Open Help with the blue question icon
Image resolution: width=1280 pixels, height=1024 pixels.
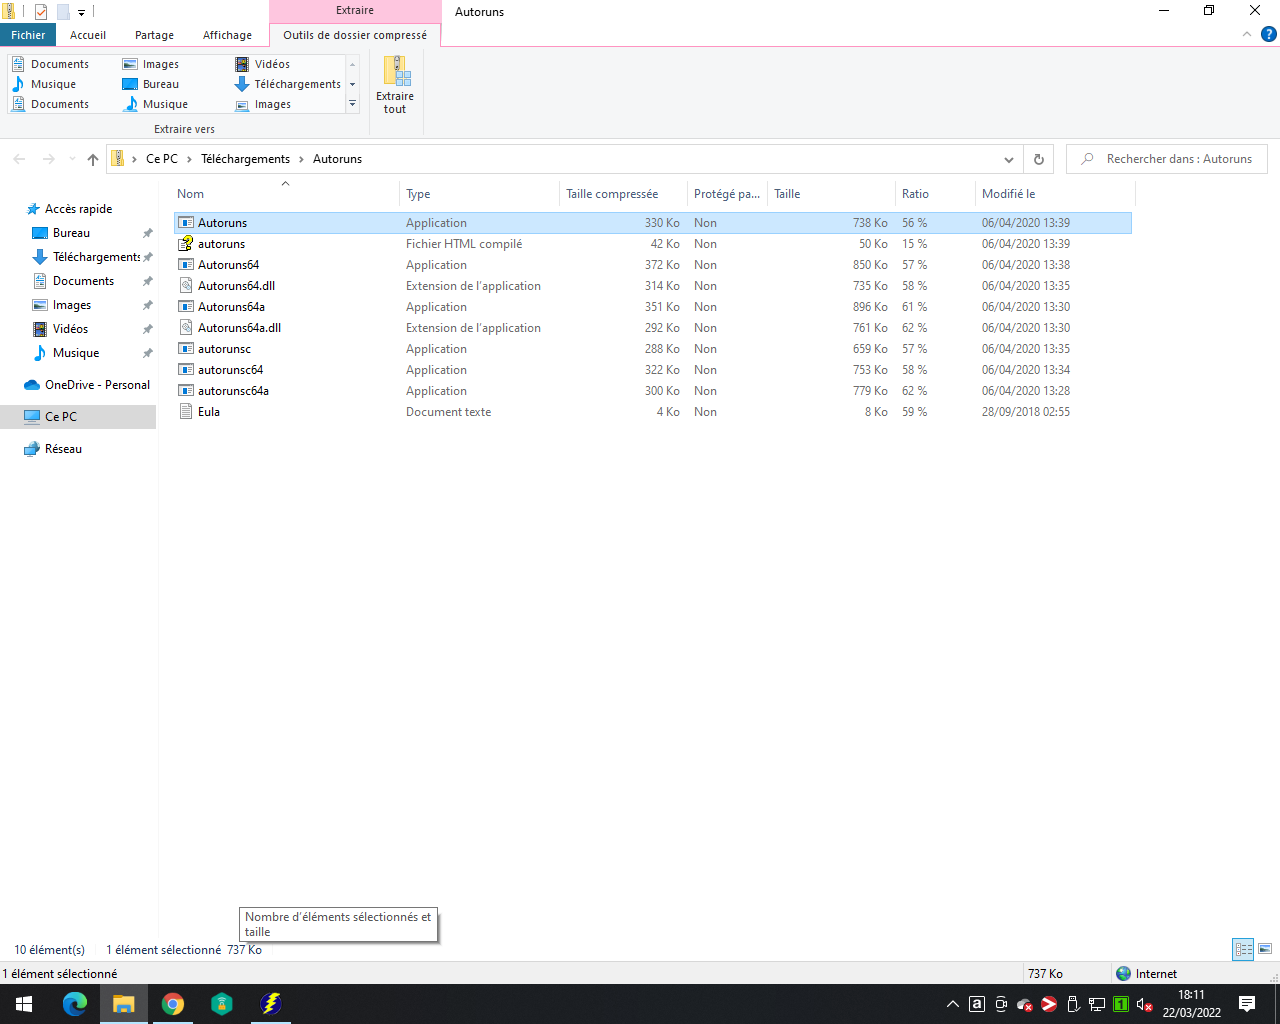tap(1268, 34)
